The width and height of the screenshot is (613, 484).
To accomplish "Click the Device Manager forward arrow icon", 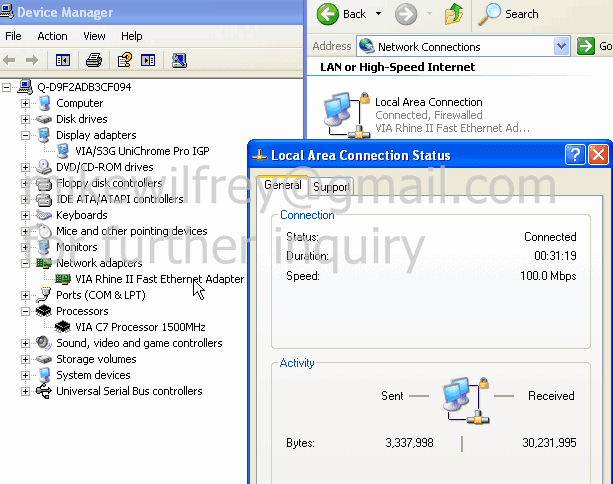I will coord(32,60).
